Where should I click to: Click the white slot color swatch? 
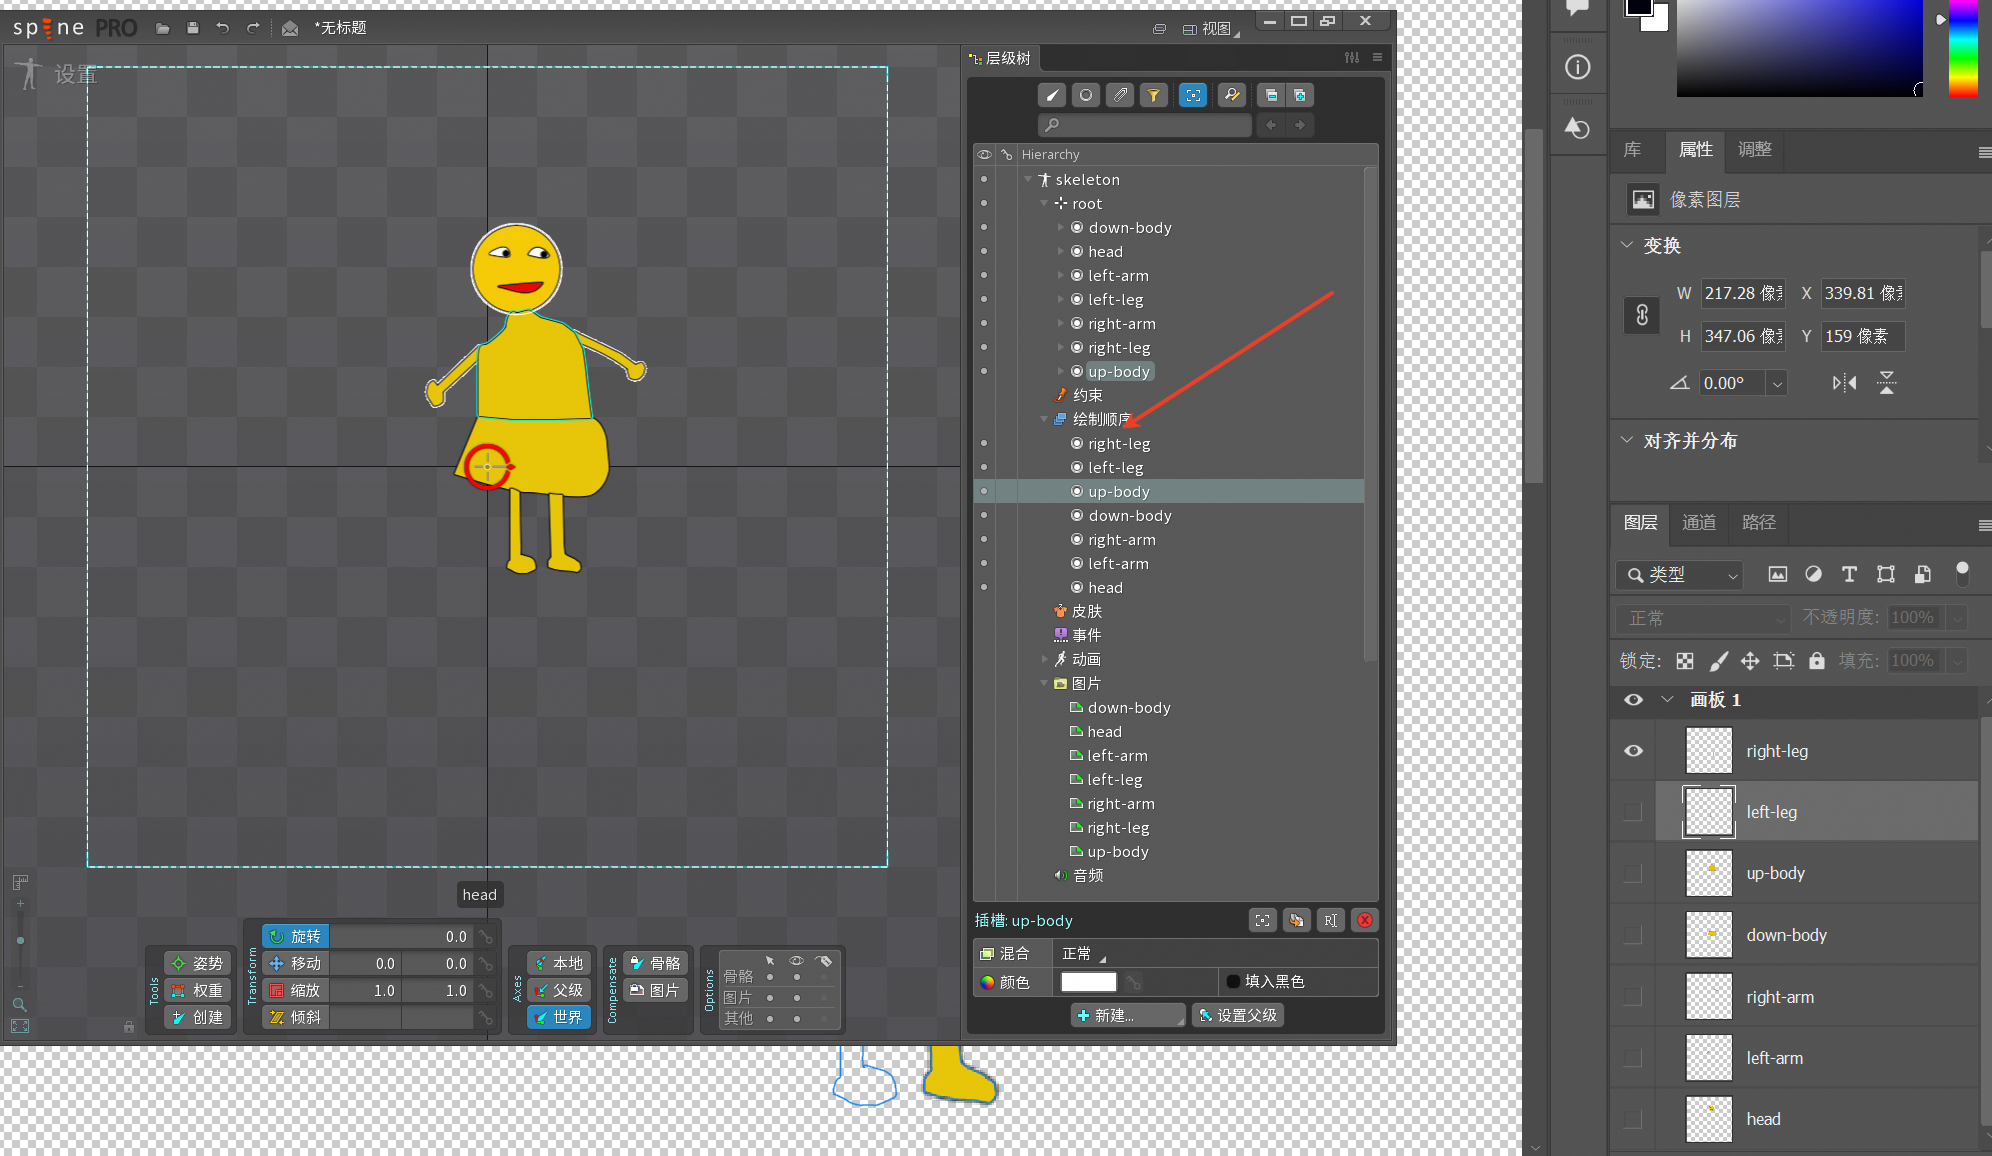pos(1088,982)
